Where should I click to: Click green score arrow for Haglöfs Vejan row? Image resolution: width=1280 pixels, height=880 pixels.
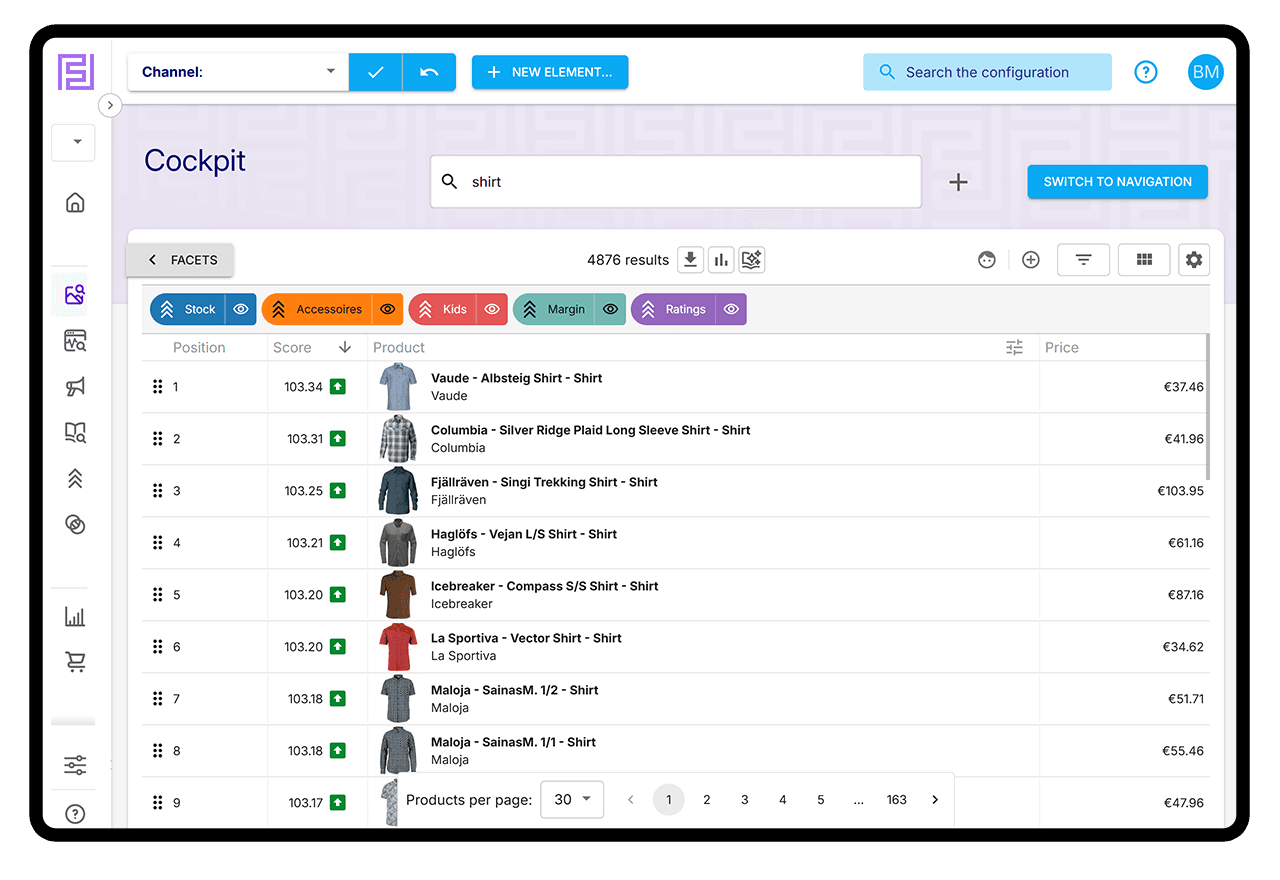[x=338, y=542]
